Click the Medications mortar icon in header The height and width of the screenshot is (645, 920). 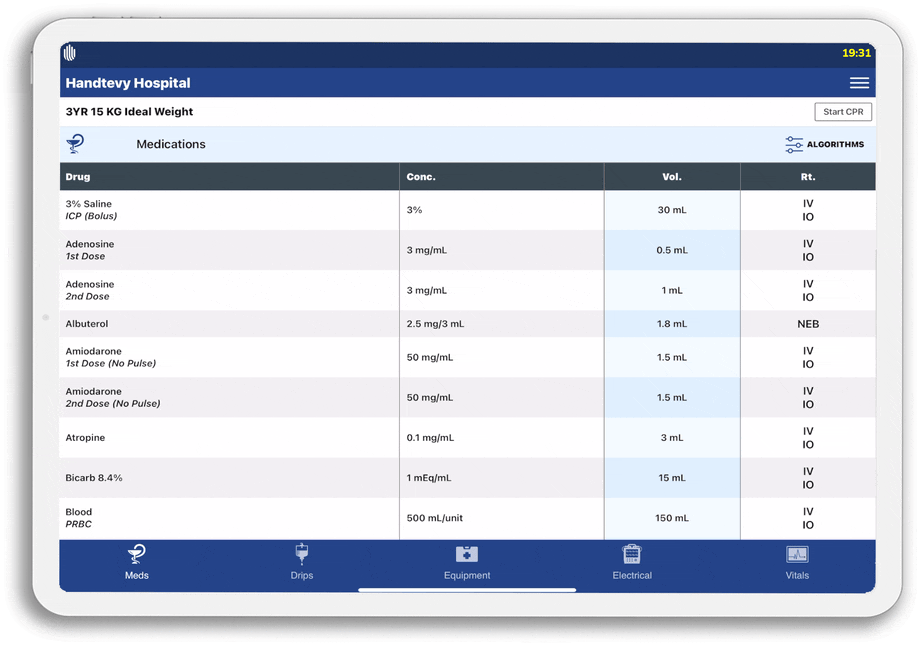pos(75,145)
